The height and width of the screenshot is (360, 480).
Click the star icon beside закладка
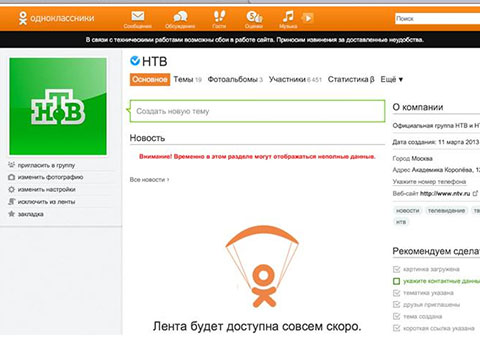[12, 214]
